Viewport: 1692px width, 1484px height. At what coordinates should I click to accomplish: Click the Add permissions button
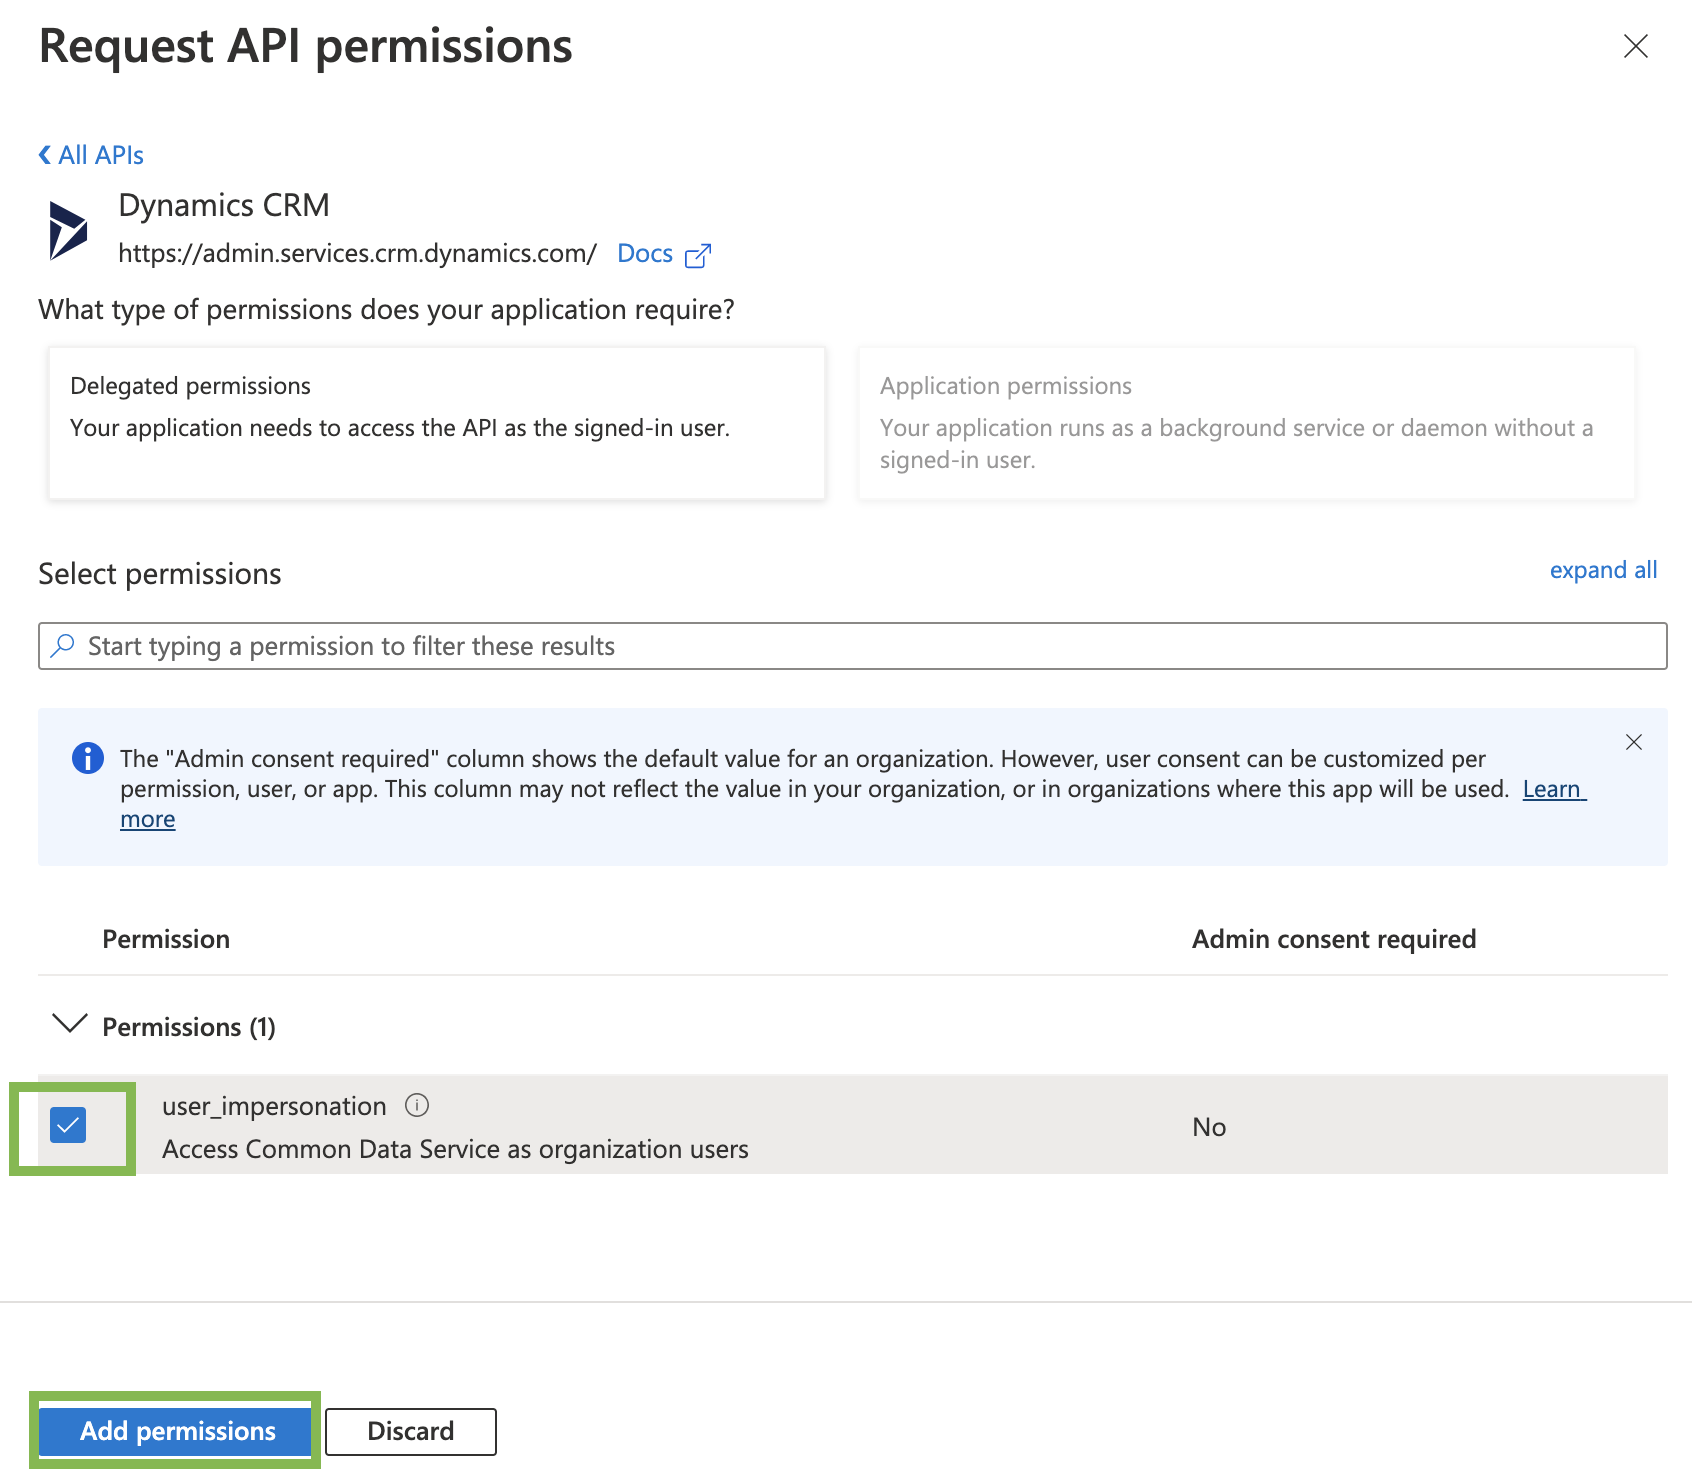coord(177,1431)
